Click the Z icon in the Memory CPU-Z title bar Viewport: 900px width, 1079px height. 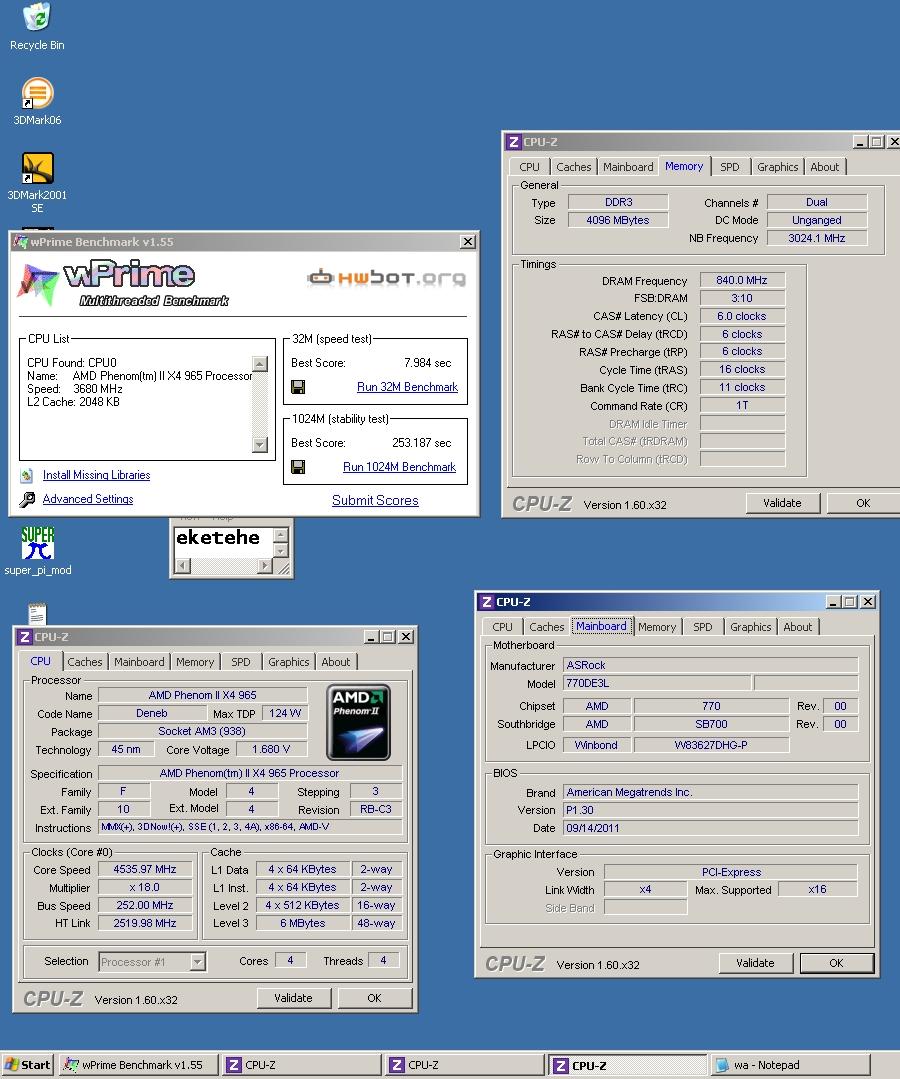[513, 142]
